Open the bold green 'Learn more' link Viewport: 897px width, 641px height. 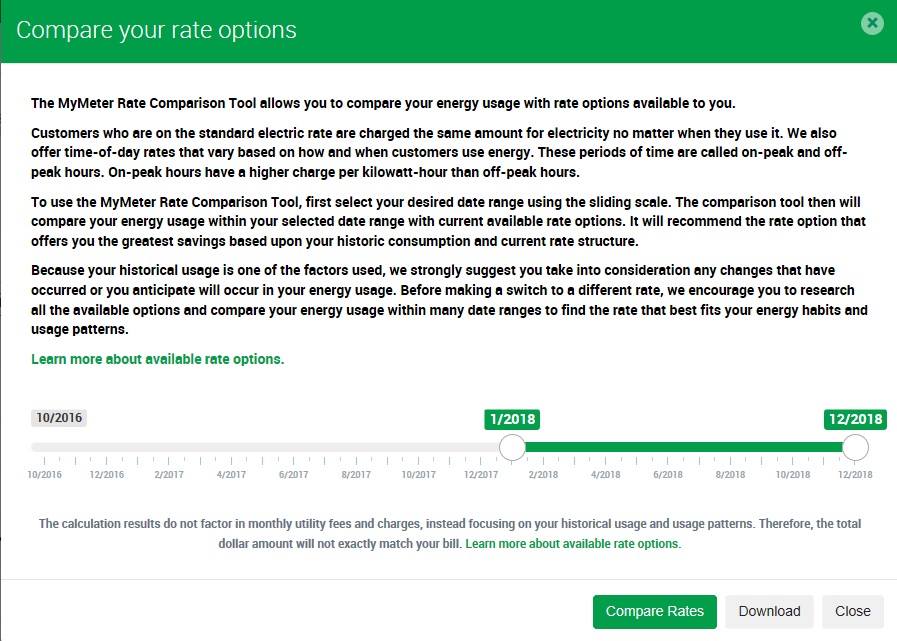(158, 359)
